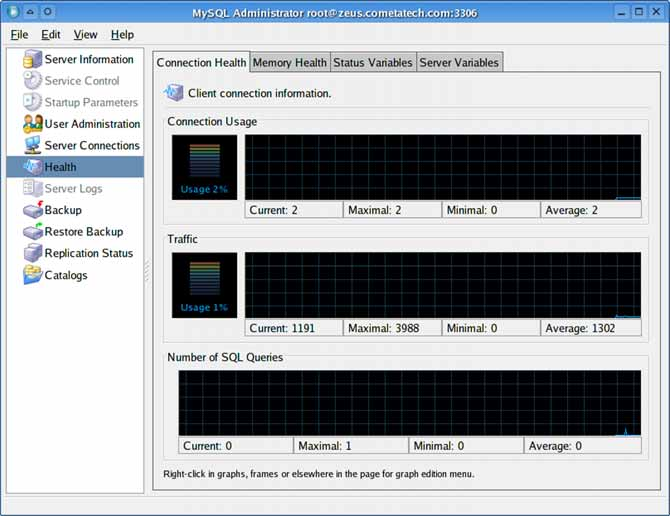Open the Catalogs folder icon
This screenshot has height=516, width=670.
(32, 275)
